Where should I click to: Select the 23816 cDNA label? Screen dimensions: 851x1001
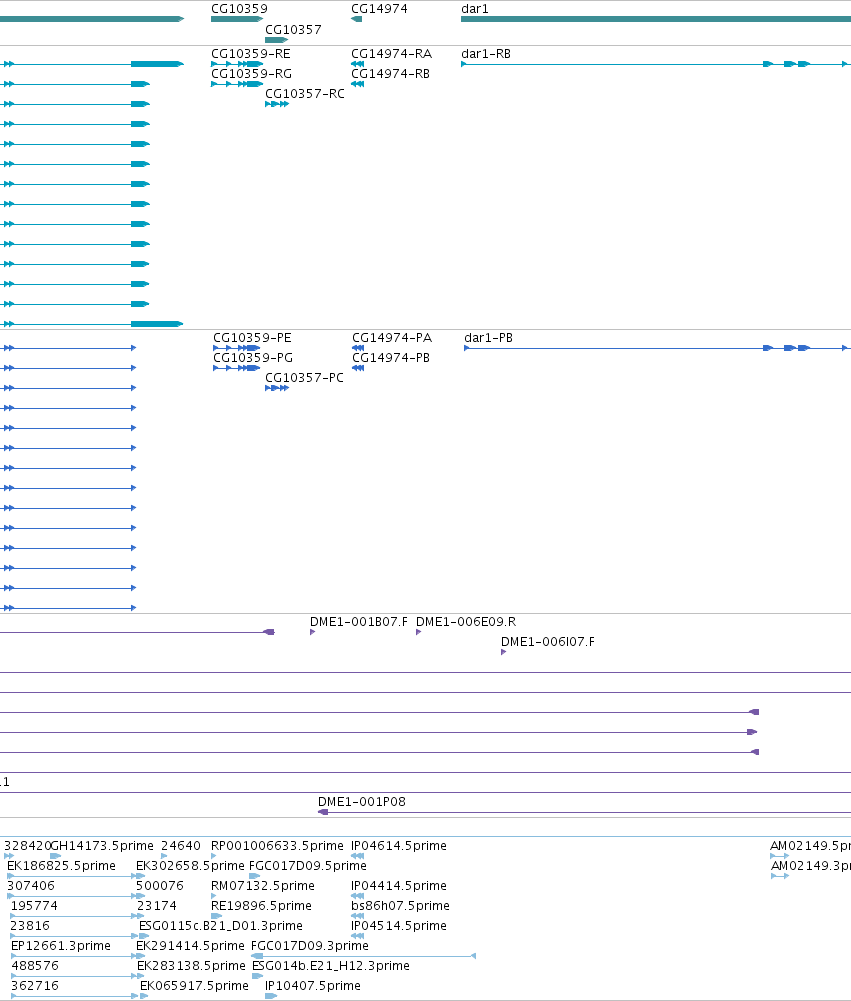pyautogui.click(x=31, y=926)
